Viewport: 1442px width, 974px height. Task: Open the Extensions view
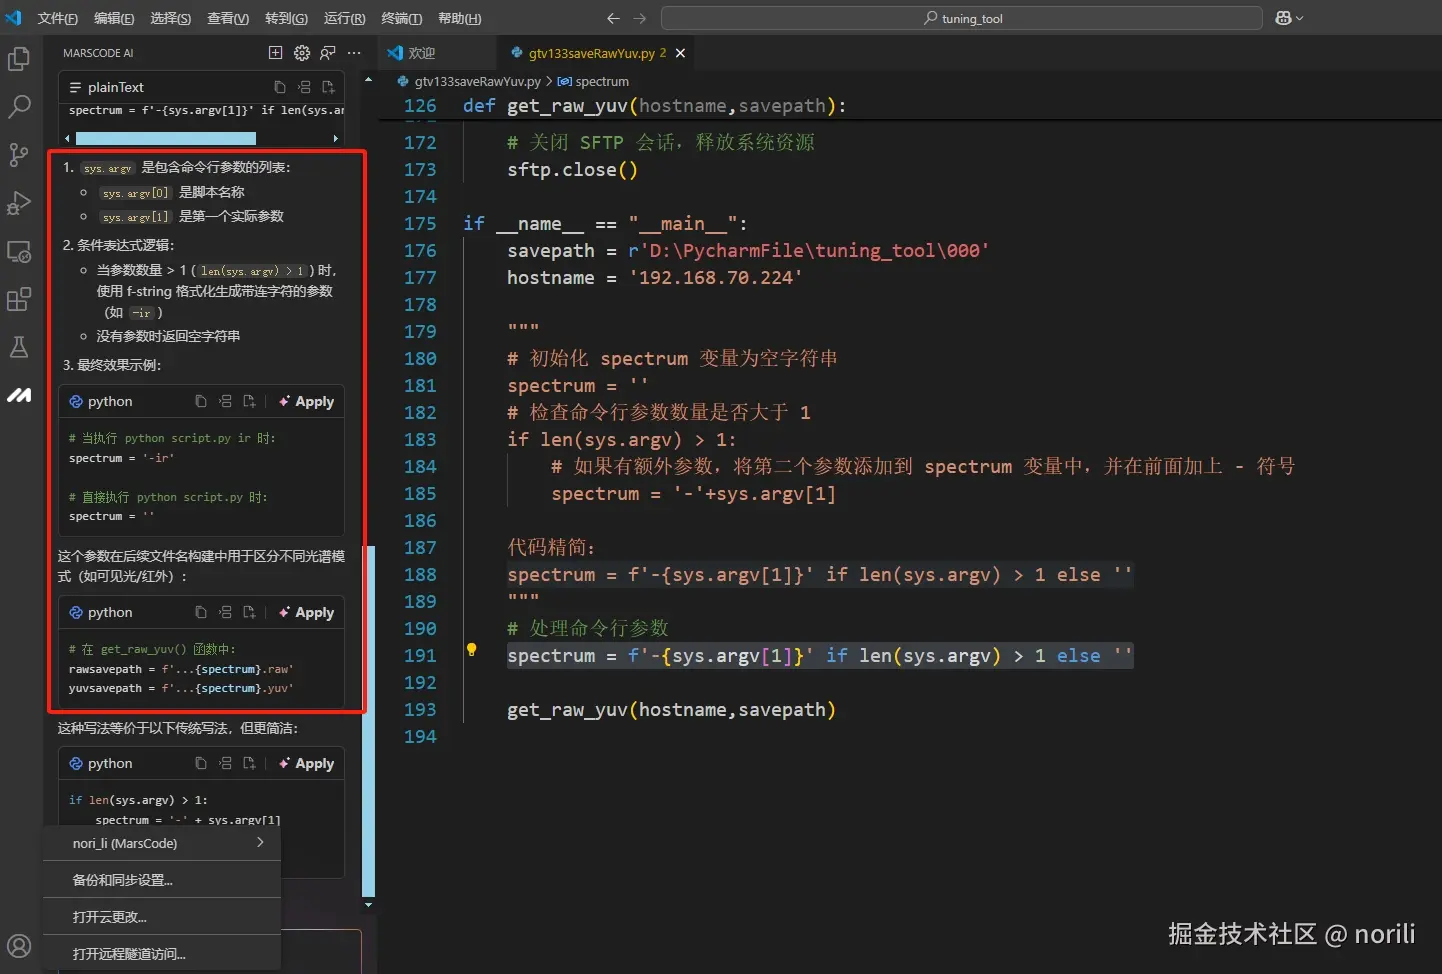pyautogui.click(x=19, y=299)
